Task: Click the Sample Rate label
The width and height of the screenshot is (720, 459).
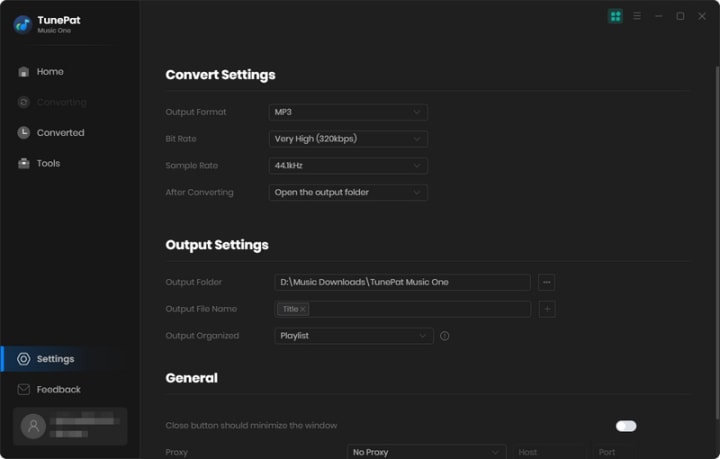Action: pos(191,166)
